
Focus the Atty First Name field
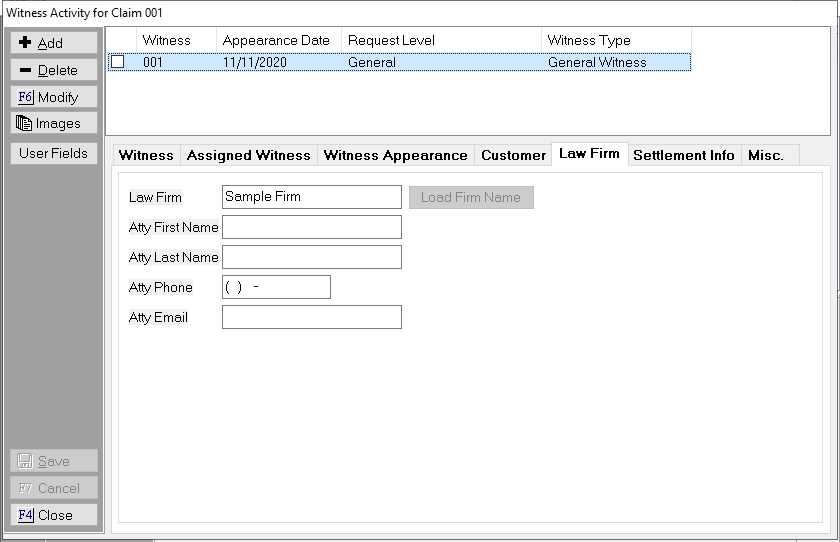click(311, 227)
